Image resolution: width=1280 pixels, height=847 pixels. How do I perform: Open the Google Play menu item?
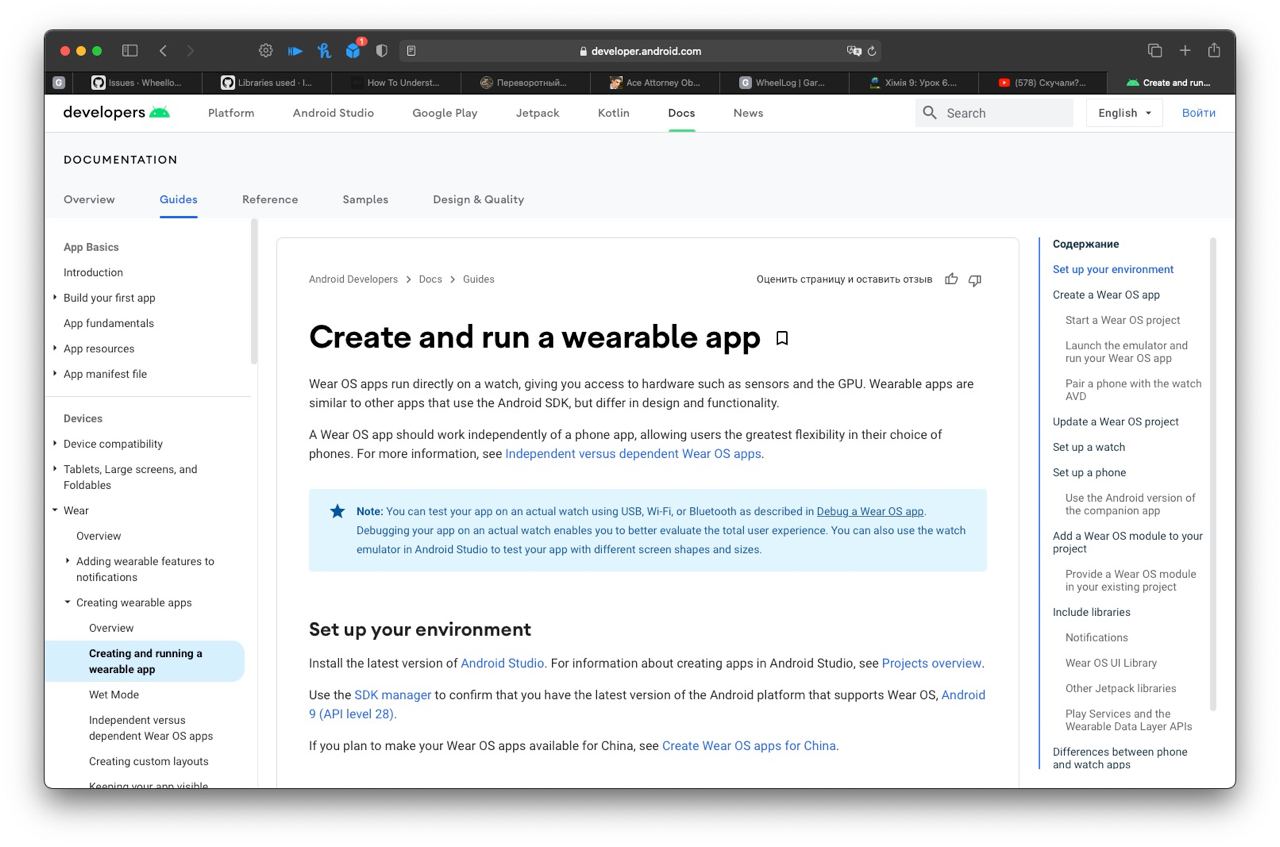pos(445,113)
